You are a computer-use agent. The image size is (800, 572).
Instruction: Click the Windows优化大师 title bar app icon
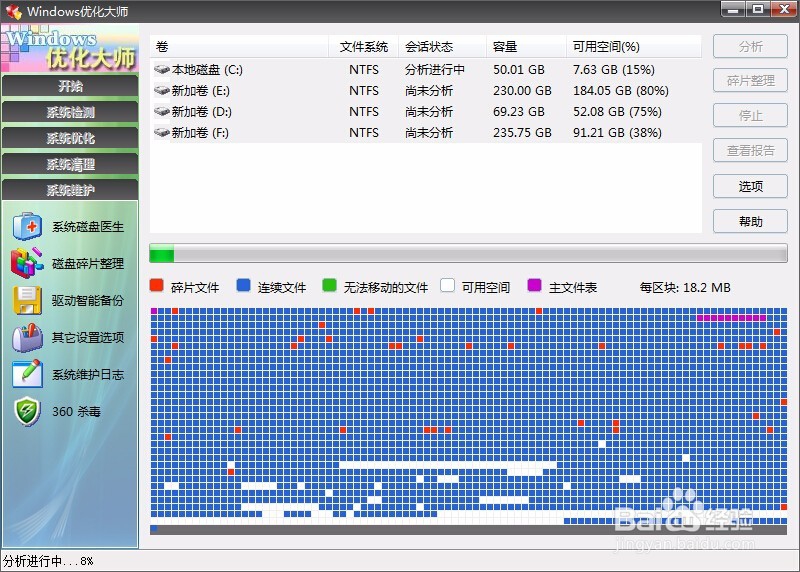pyautogui.click(x=14, y=11)
